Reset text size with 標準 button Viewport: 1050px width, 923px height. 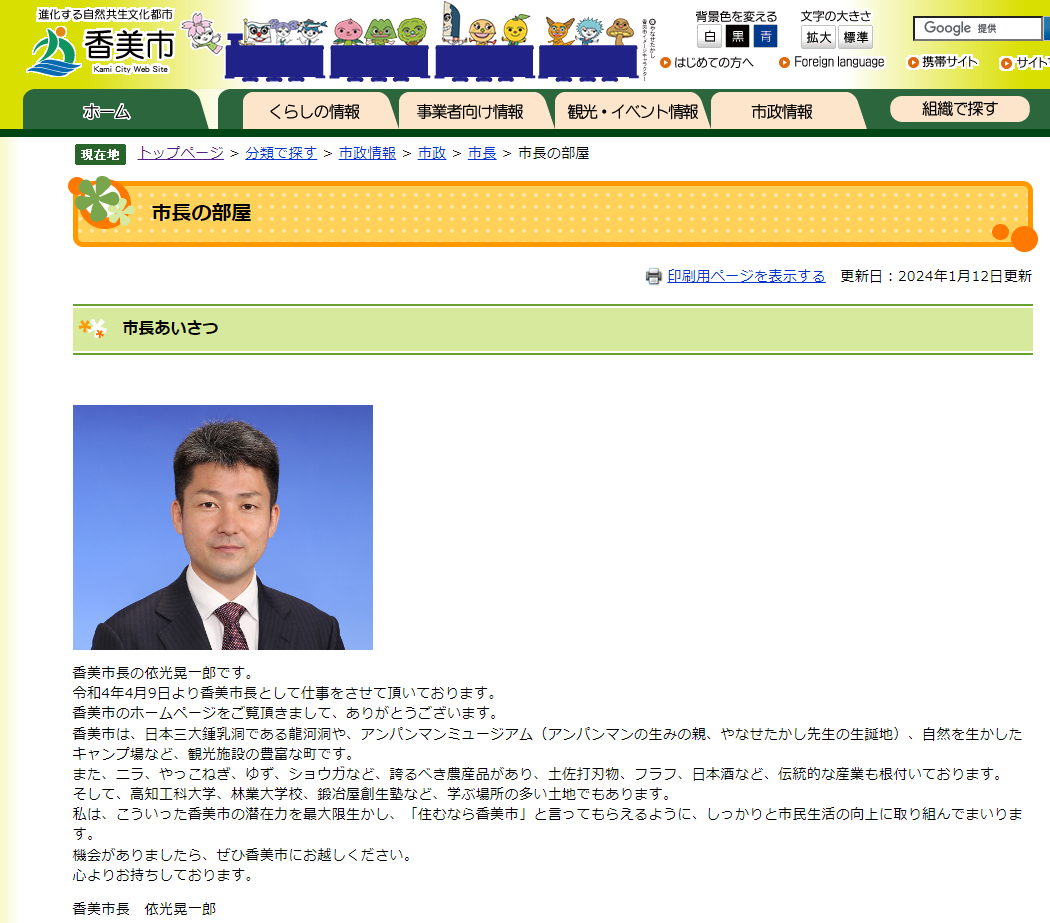pos(855,37)
